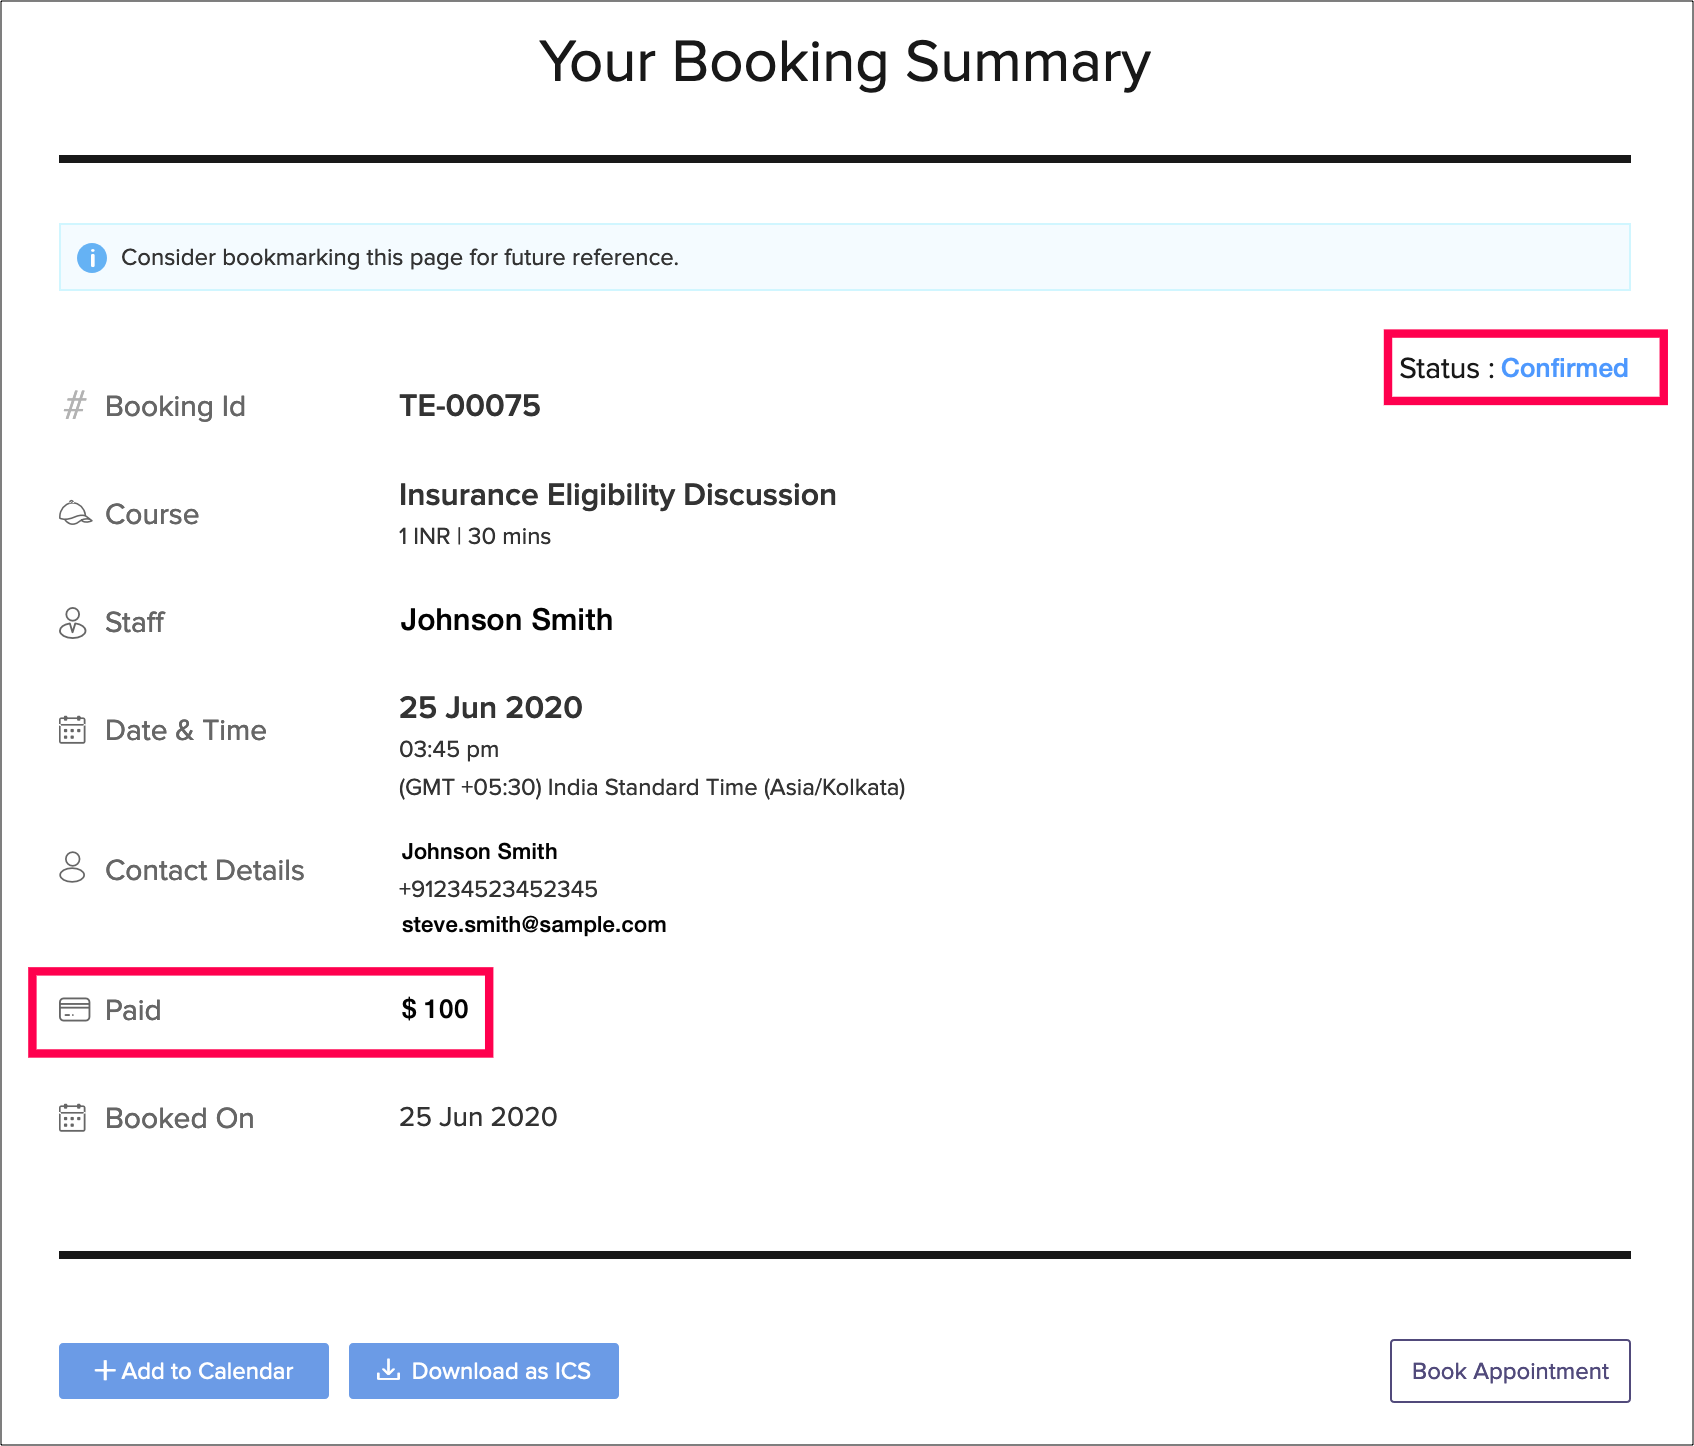Viewport: 1694px width, 1446px height.
Task: Click the bookmarking notice text
Action: (400, 257)
